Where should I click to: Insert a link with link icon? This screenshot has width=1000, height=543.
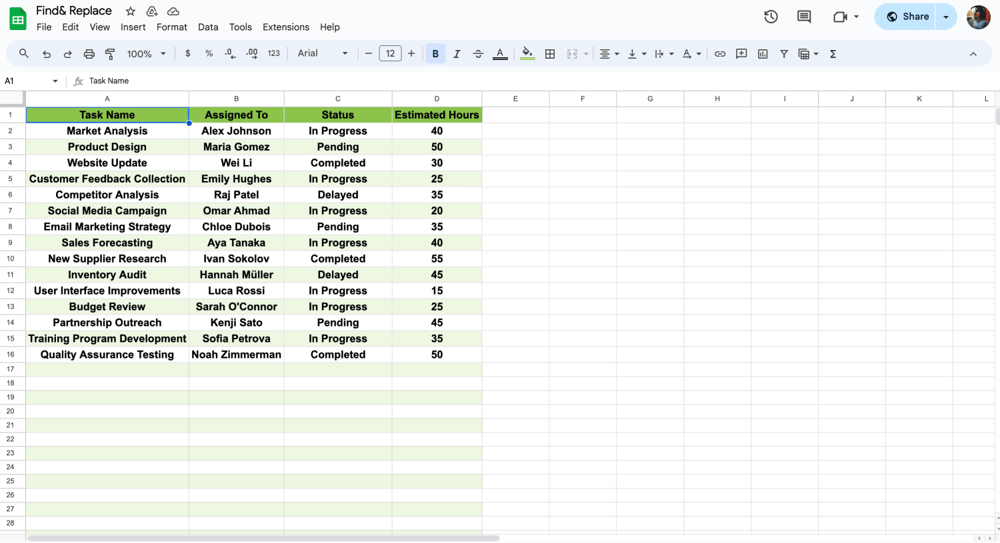pos(719,54)
